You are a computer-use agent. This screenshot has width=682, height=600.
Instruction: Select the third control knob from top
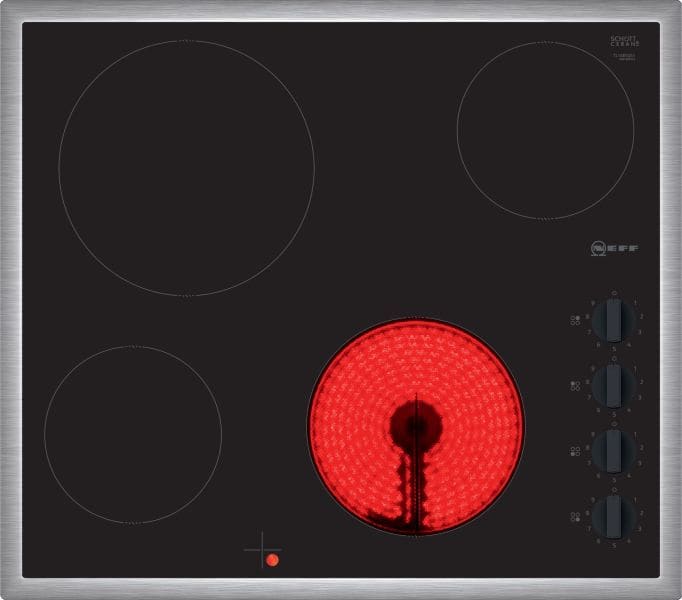(x=614, y=451)
